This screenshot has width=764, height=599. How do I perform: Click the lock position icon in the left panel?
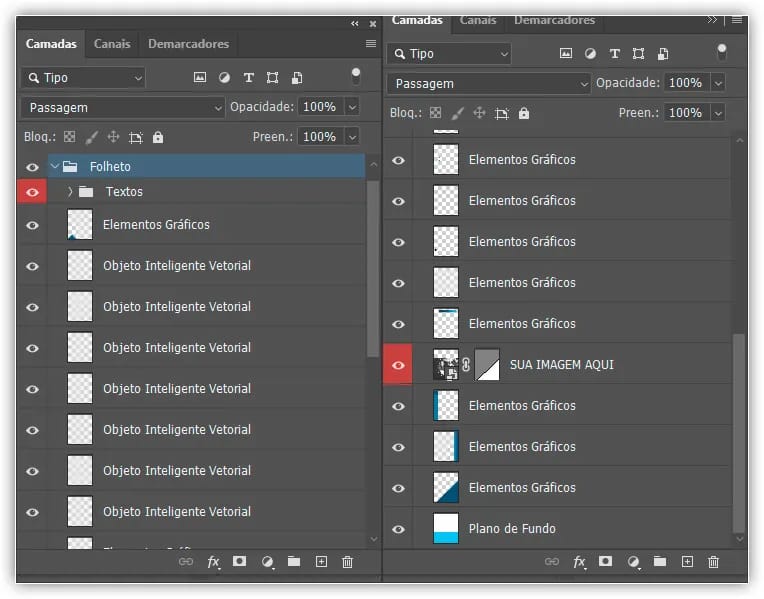(113, 137)
